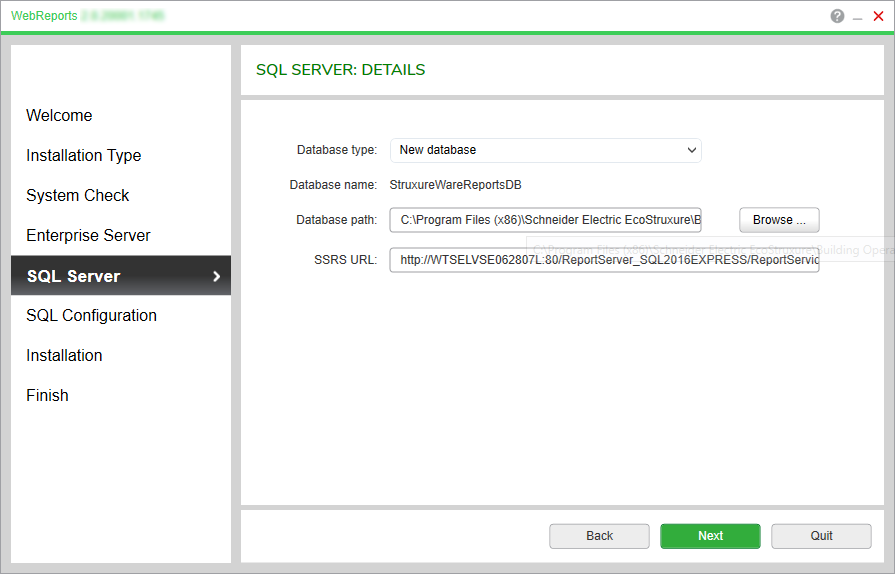Select Installation Type in sidebar
Screen dimensions: 895x574
[84, 156]
